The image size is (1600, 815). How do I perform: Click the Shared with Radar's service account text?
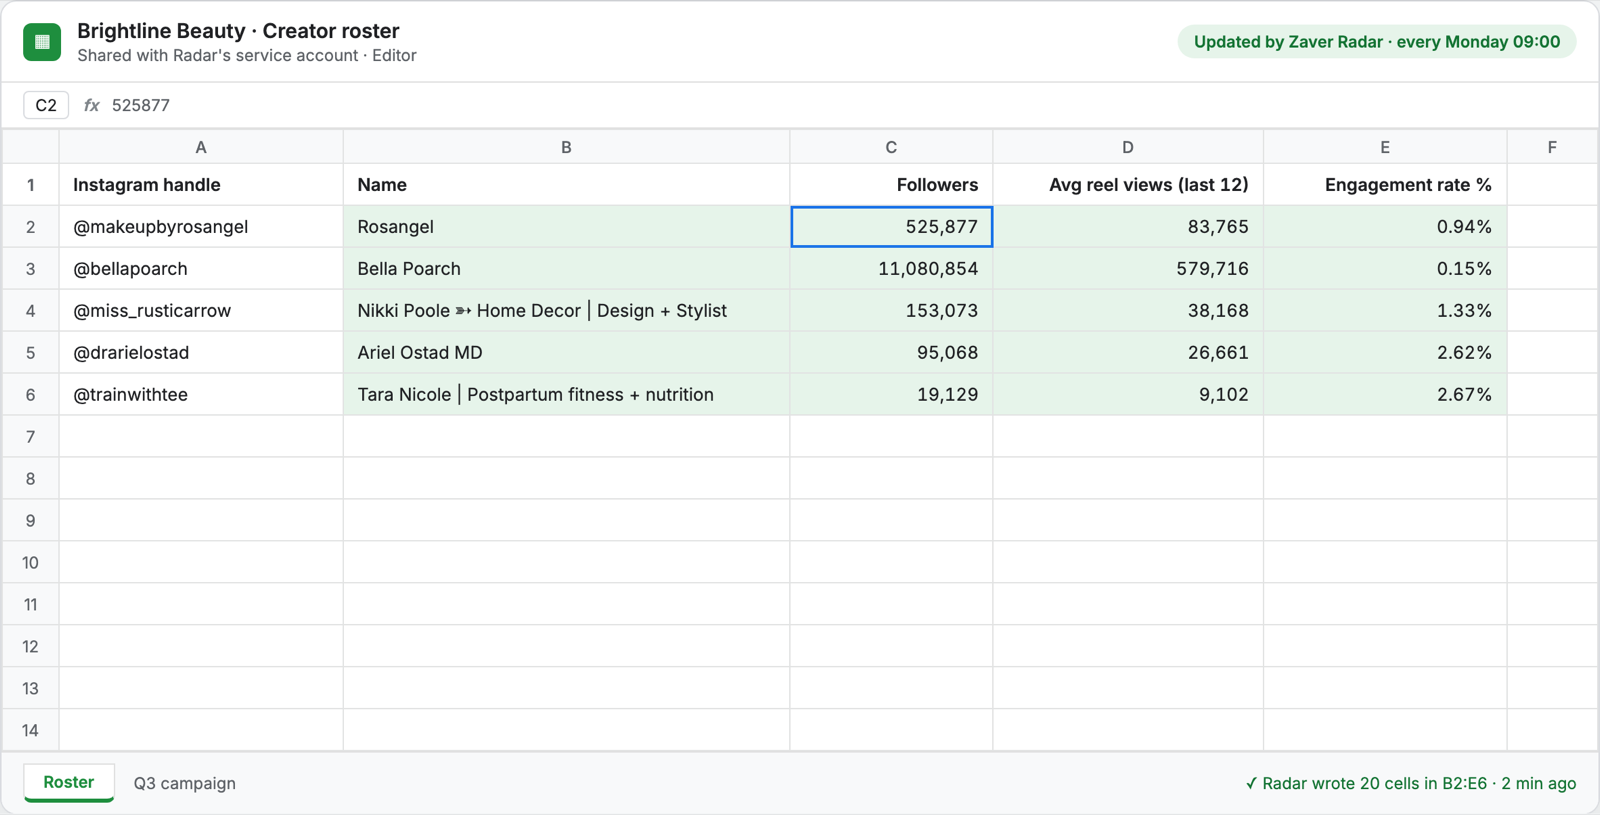click(247, 56)
